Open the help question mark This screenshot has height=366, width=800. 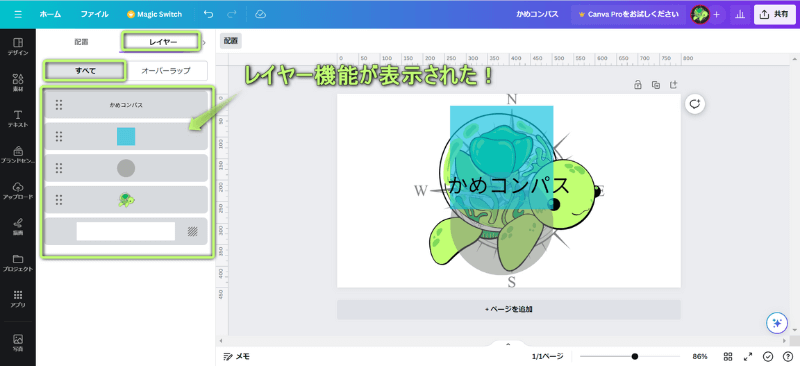[x=787, y=356]
